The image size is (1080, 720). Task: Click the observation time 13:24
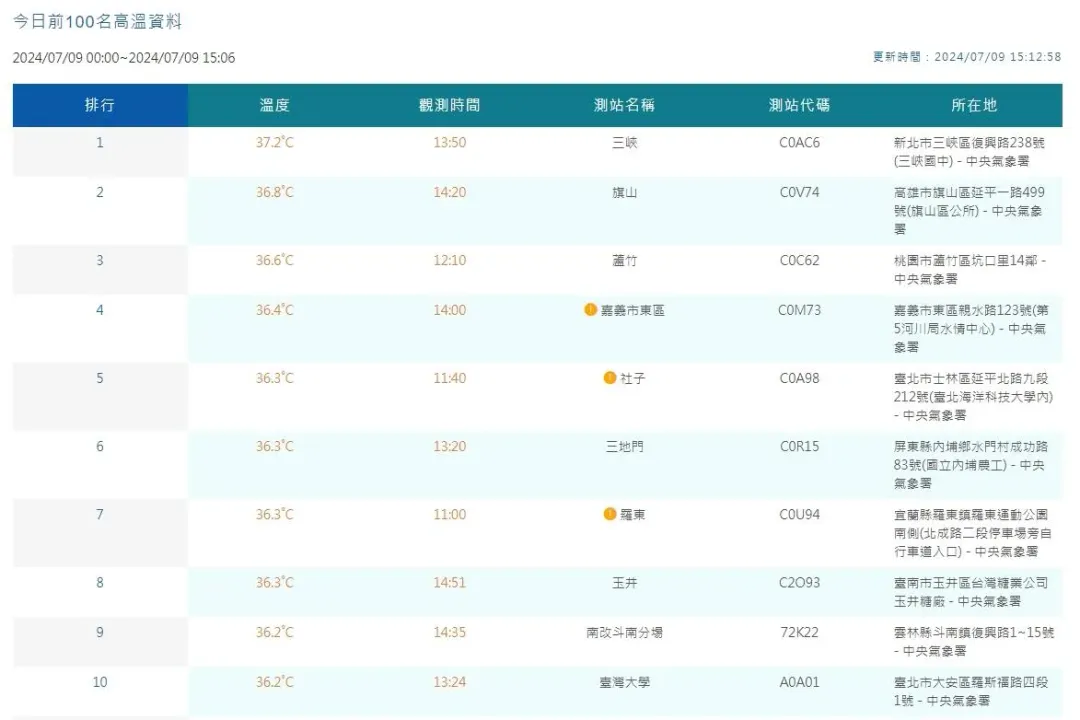[450, 682]
